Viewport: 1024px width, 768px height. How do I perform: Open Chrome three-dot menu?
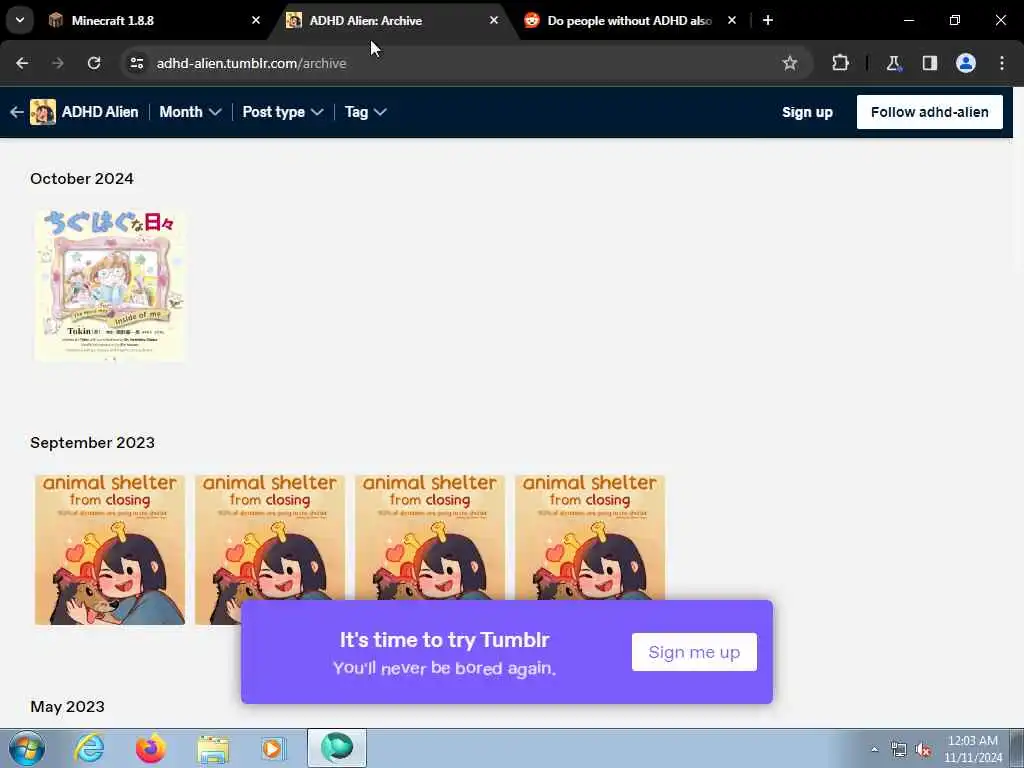click(x=1002, y=63)
